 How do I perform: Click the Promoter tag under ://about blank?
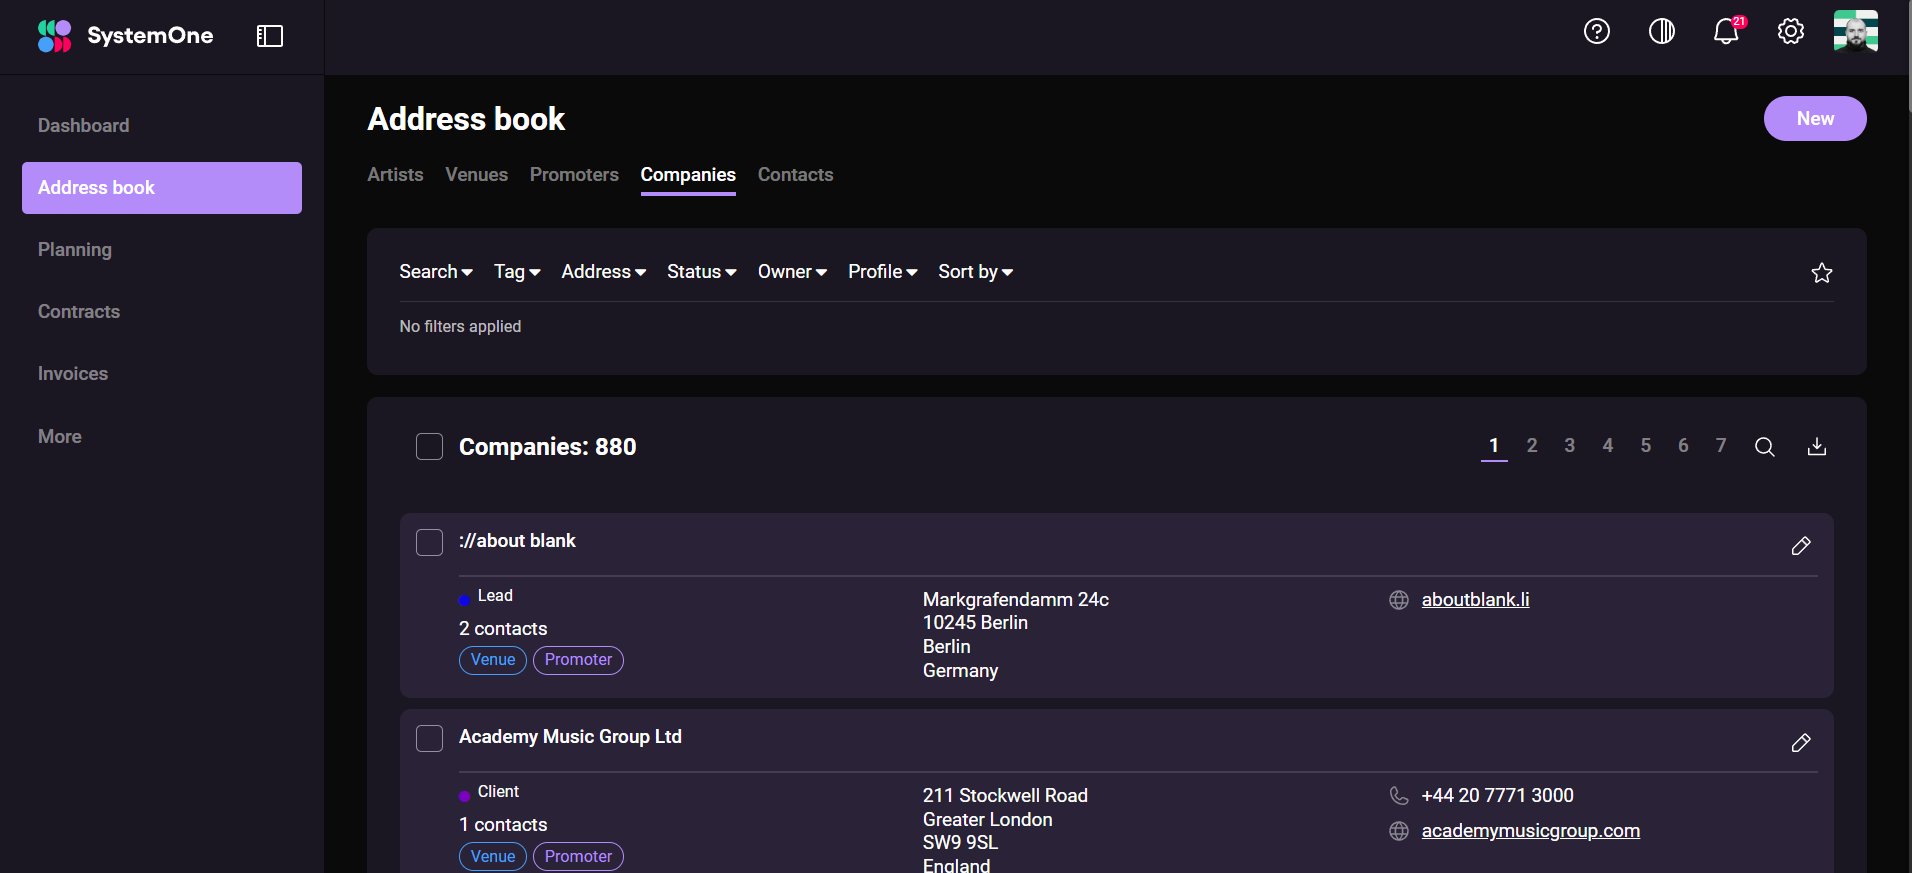[x=578, y=660]
